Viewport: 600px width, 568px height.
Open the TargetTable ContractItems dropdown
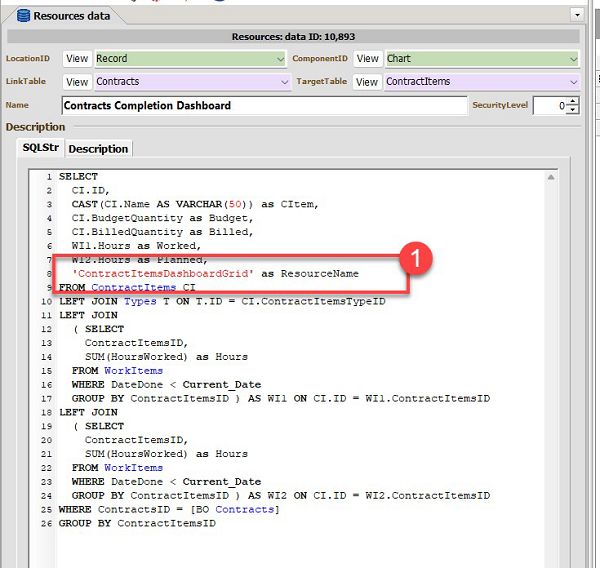[573, 82]
